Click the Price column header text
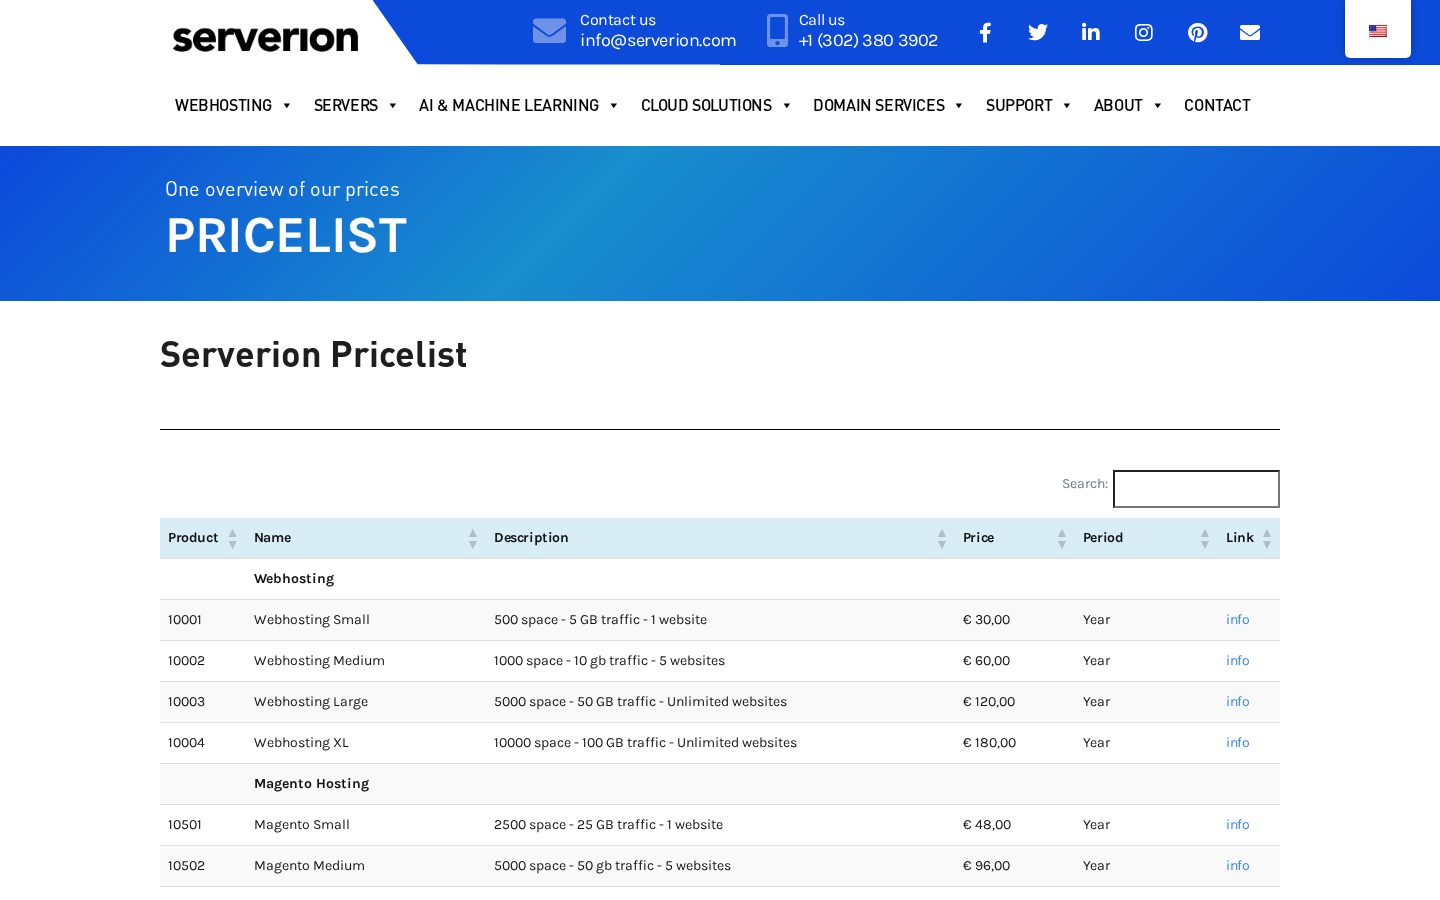 click(x=978, y=538)
